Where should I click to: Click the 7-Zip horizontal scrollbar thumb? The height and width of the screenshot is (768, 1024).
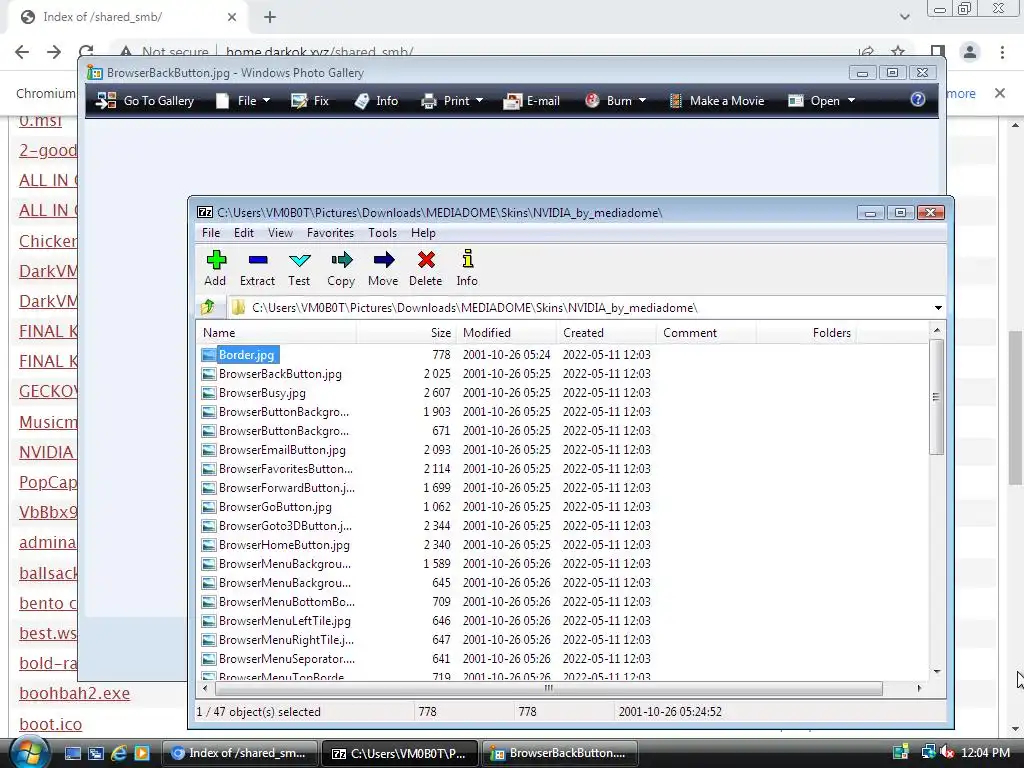pyautogui.click(x=549, y=688)
